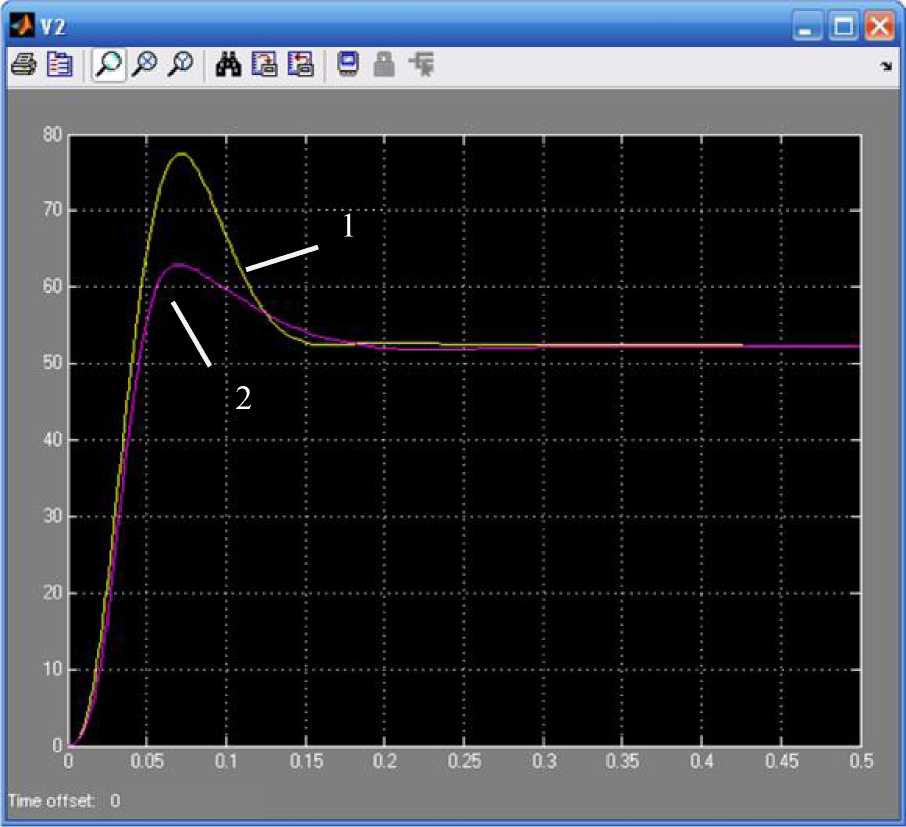Image resolution: width=906 pixels, height=827 pixels.
Task: Click the grayed Lock axes selection padlock
Action: tap(384, 64)
